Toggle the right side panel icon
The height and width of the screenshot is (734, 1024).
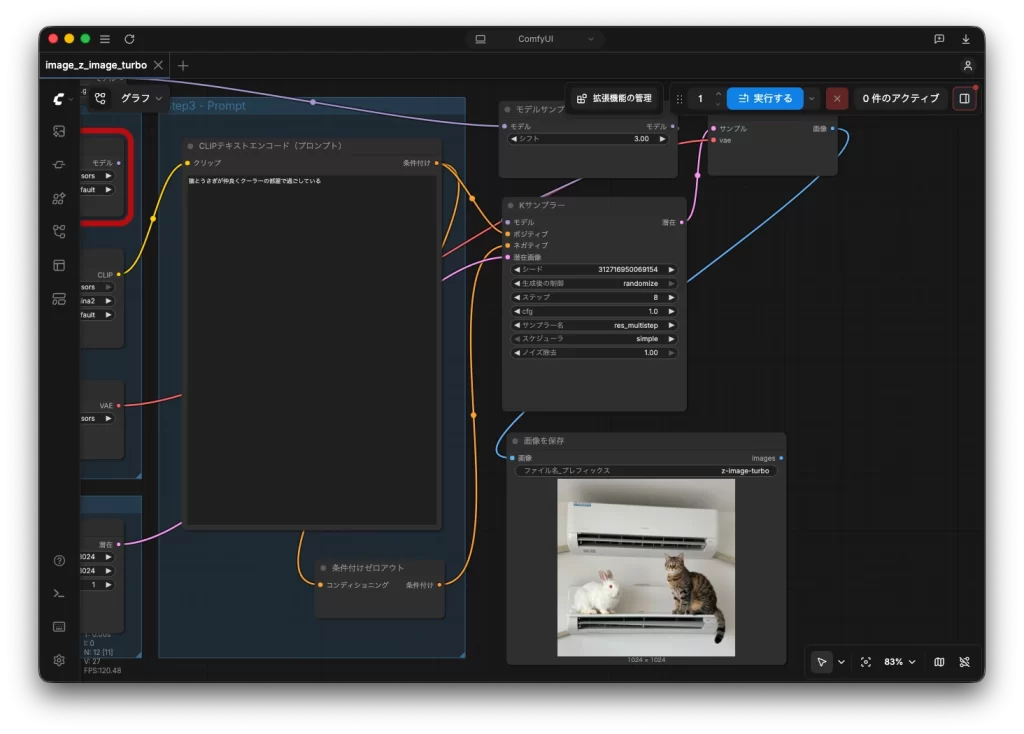point(965,99)
